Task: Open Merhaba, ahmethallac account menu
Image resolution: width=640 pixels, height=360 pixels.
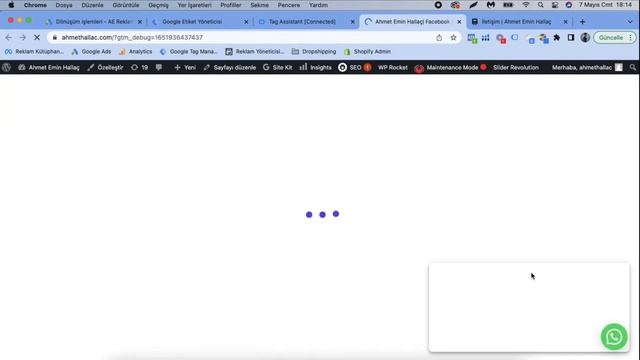Action: (x=587, y=68)
